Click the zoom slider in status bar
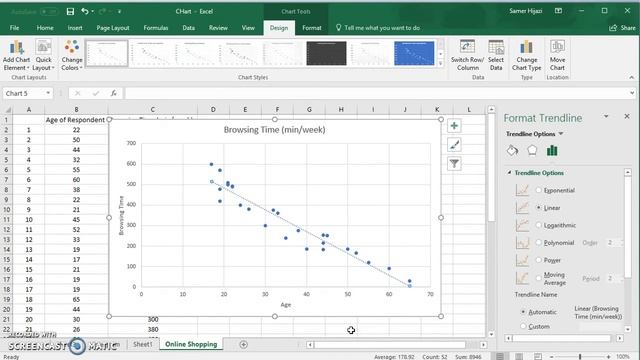 pyautogui.click(x=580, y=356)
